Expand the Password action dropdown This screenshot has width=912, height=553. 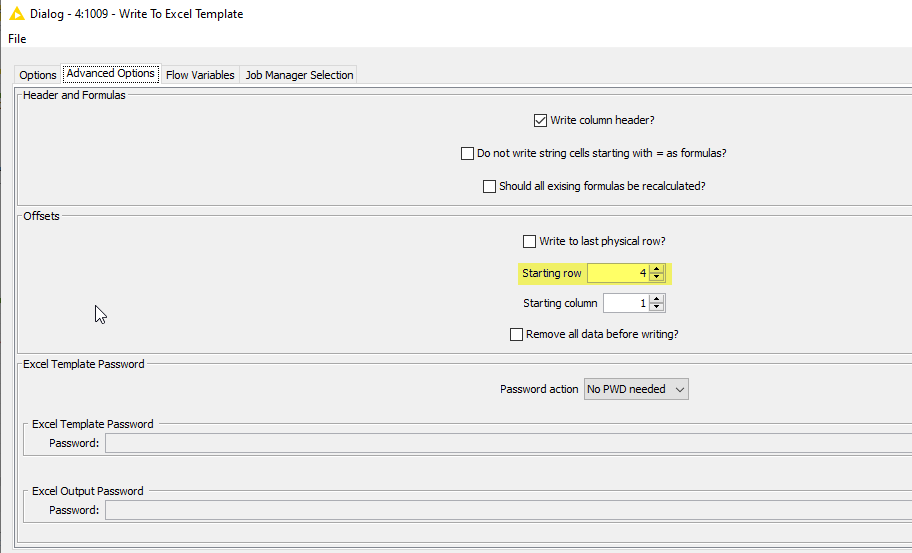coord(636,389)
